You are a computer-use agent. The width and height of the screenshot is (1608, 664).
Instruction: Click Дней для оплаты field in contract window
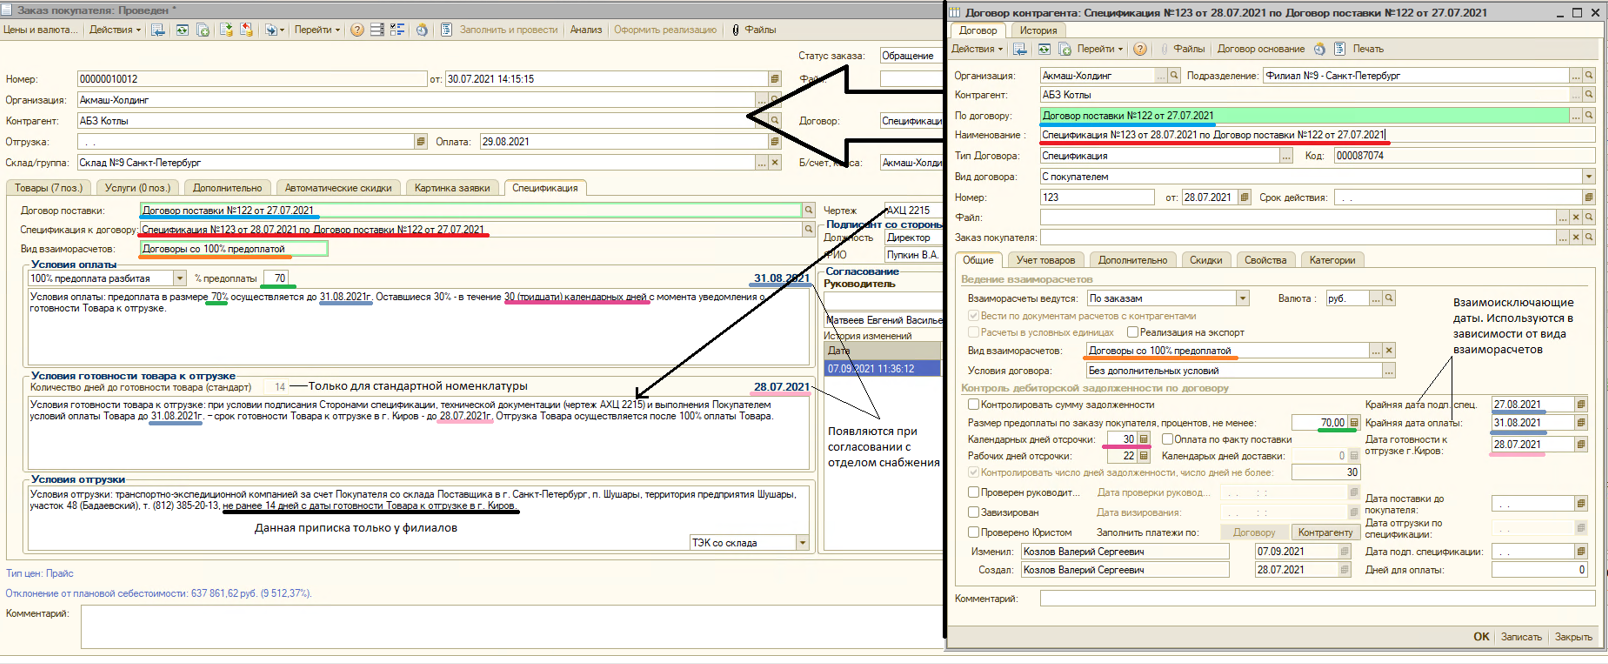1540,570
